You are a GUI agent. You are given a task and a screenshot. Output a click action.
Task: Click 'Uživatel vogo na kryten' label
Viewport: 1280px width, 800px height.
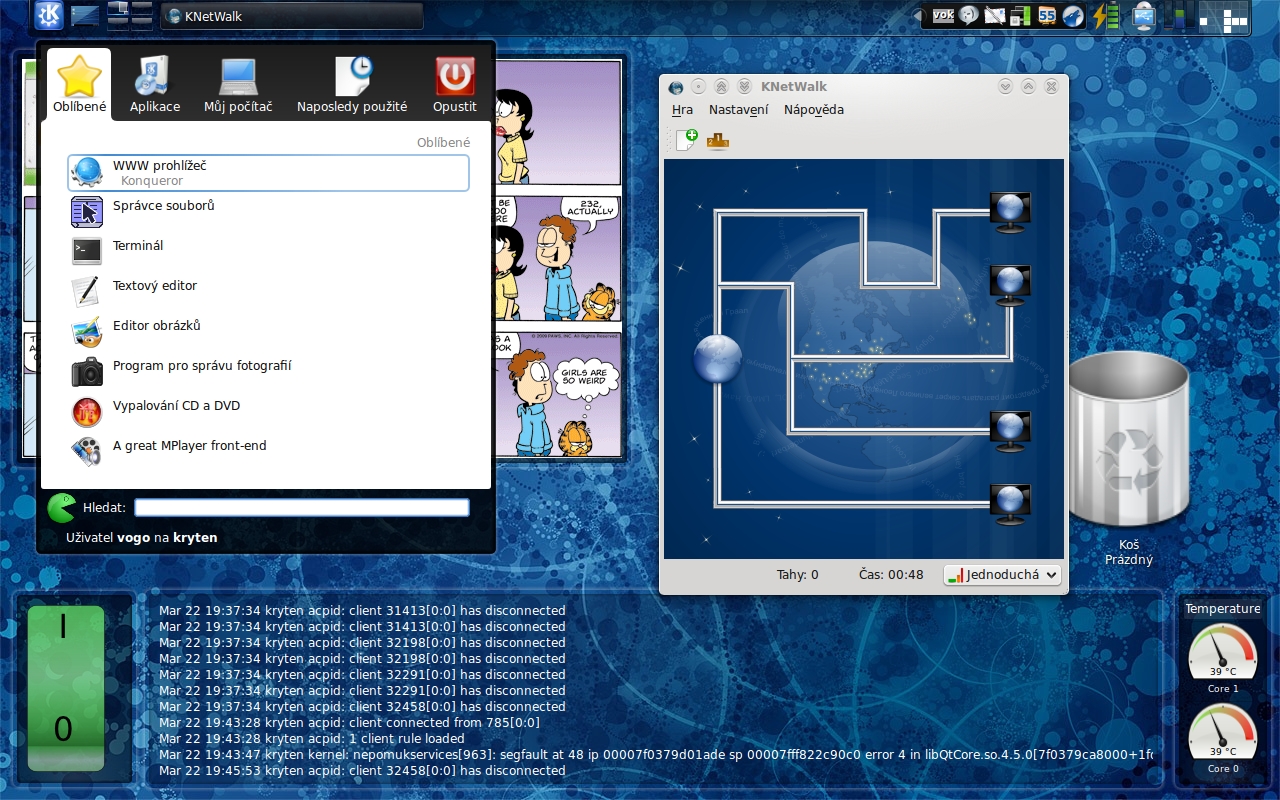coord(141,538)
